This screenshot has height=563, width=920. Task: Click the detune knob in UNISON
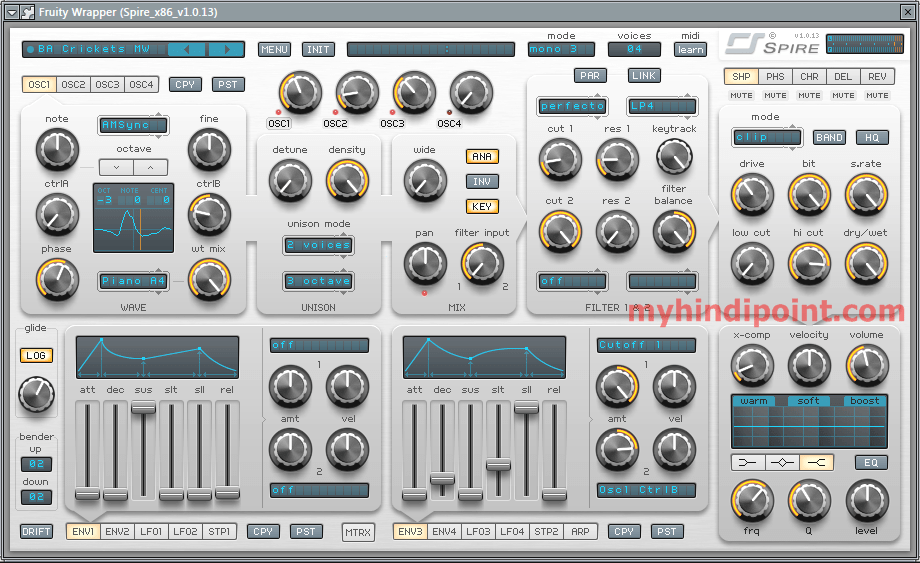(290, 181)
